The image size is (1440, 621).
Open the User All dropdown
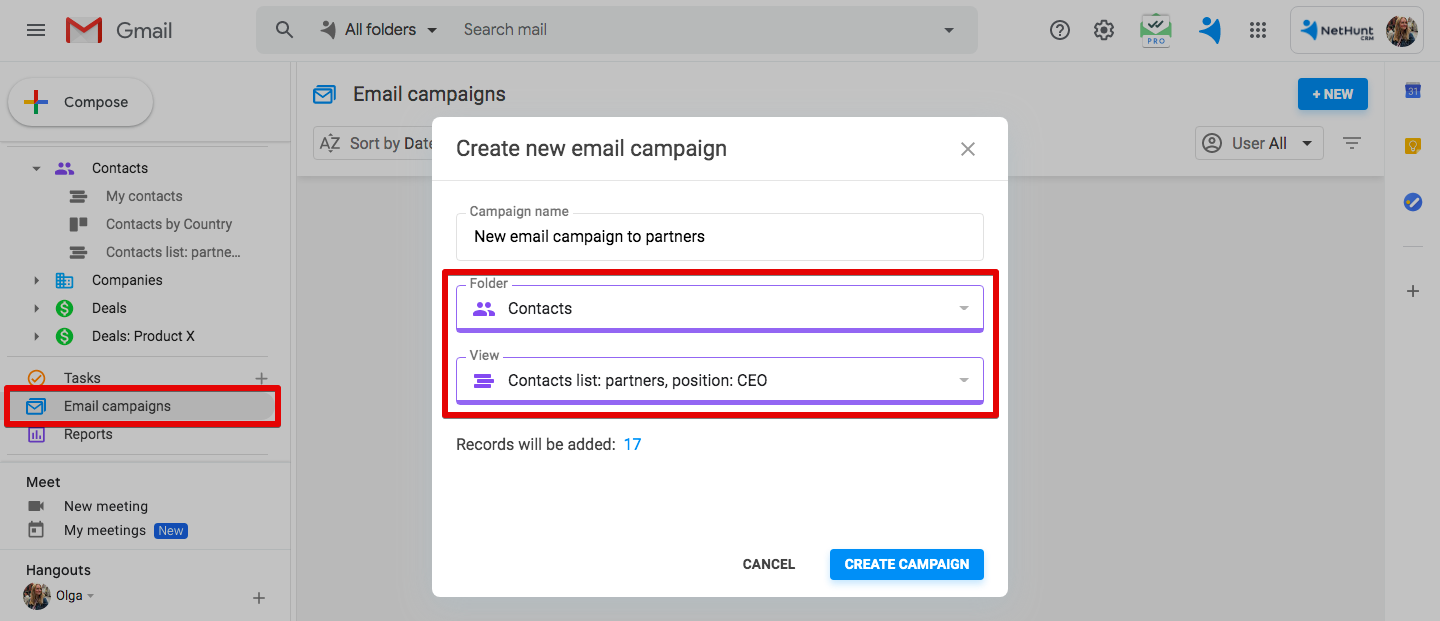pyautogui.click(x=1259, y=143)
